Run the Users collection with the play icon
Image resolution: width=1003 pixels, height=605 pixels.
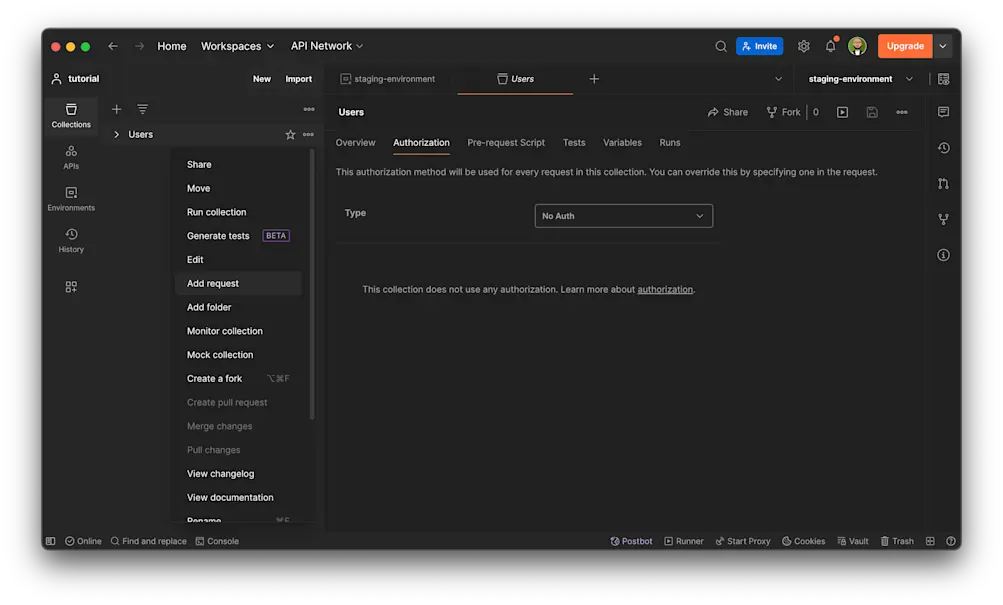(x=843, y=112)
